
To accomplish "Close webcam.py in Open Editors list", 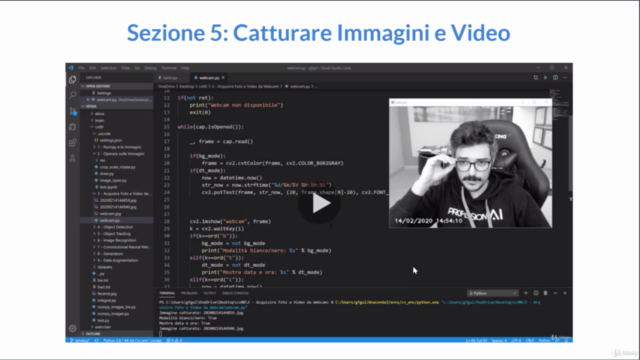I will point(88,100).
